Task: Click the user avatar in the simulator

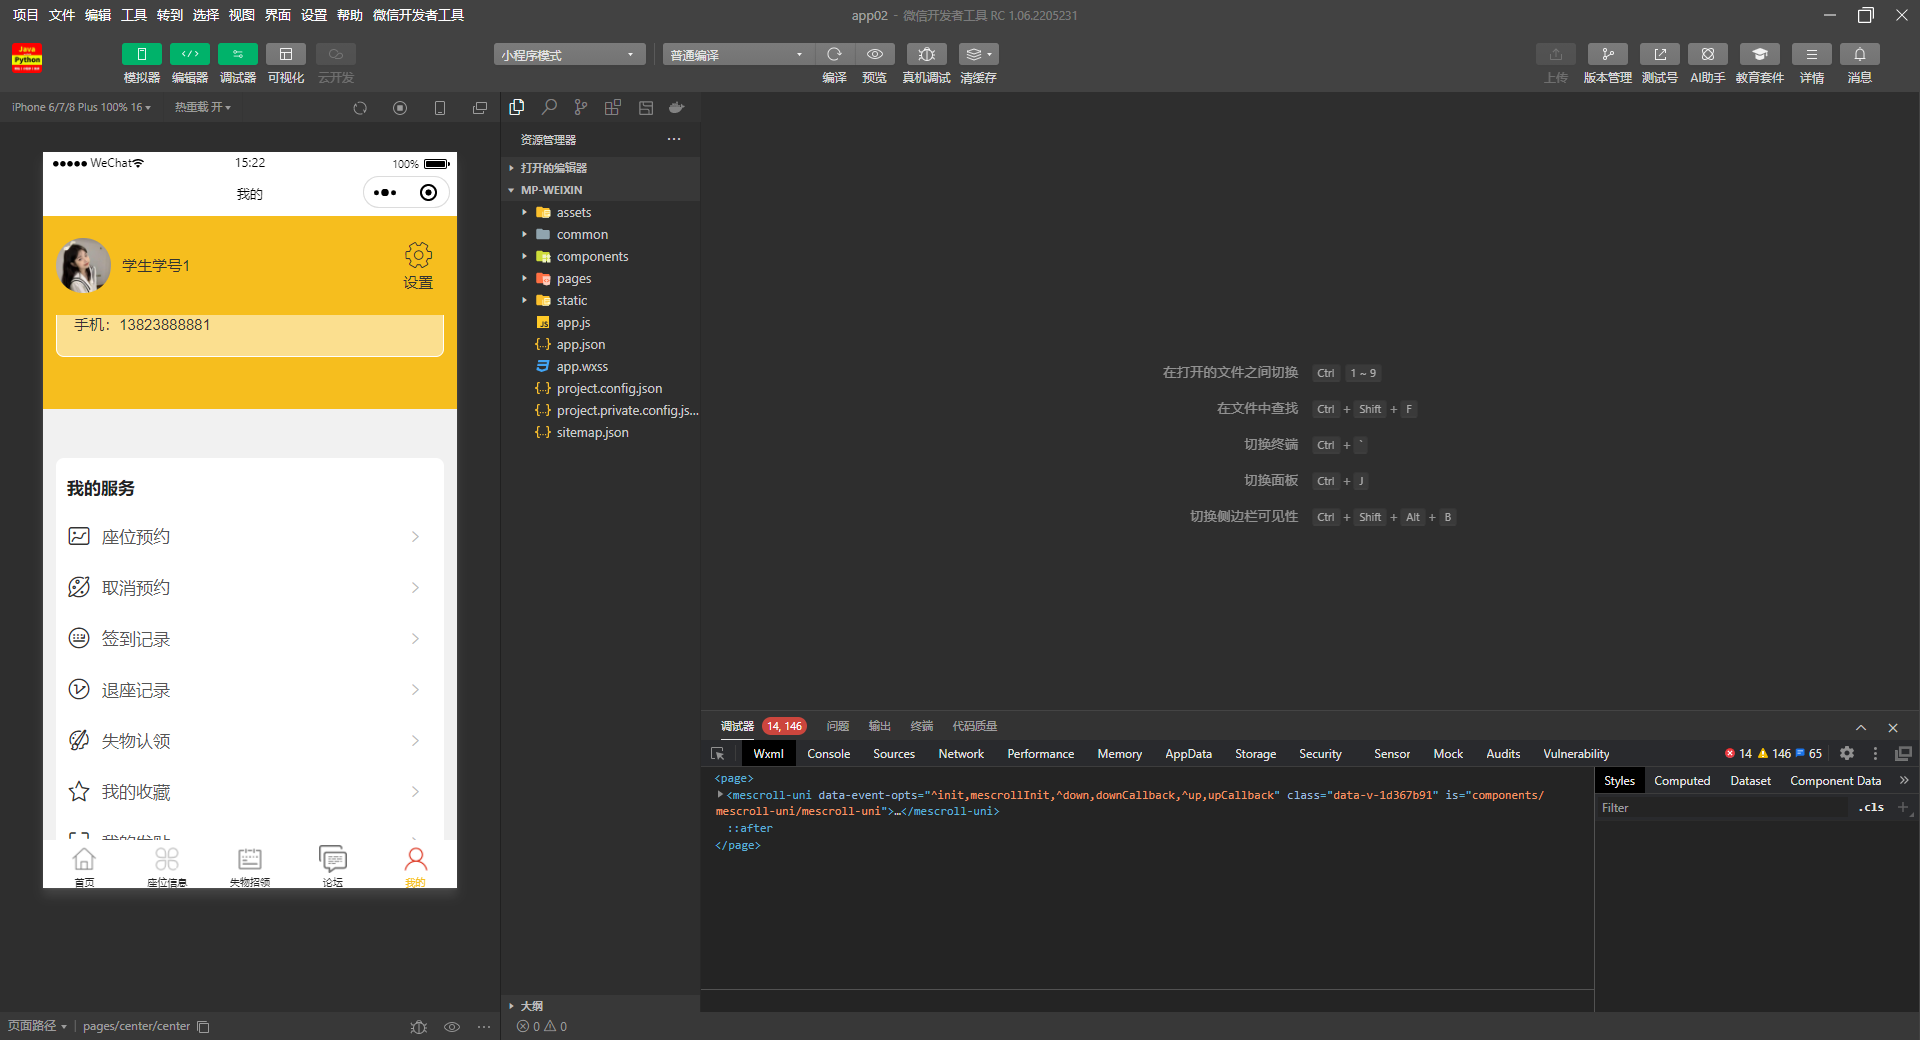Action: (84, 265)
